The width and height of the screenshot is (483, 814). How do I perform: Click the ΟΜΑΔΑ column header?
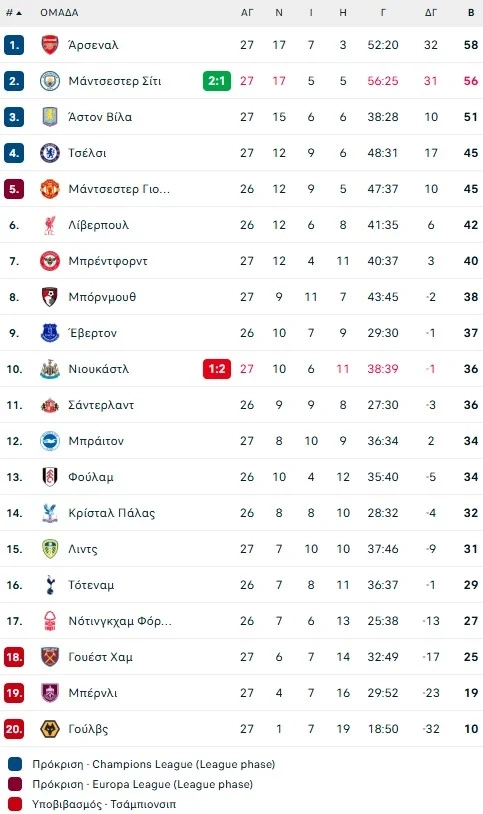point(59,12)
